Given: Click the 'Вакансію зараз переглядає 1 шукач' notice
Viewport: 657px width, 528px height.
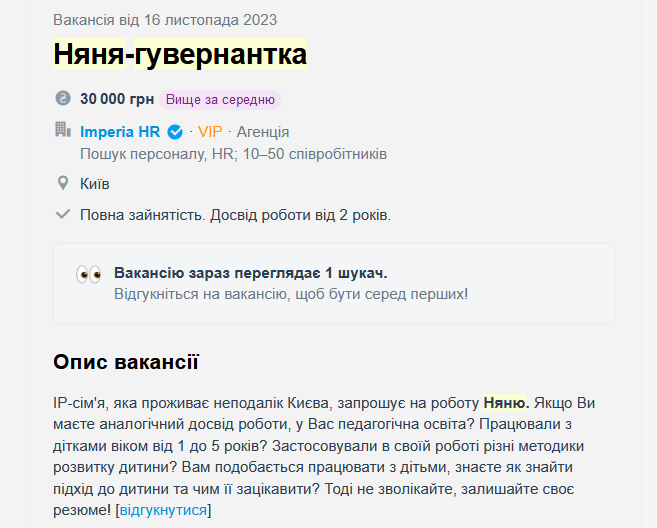Looking at the screenshot, I should (251, 273).
